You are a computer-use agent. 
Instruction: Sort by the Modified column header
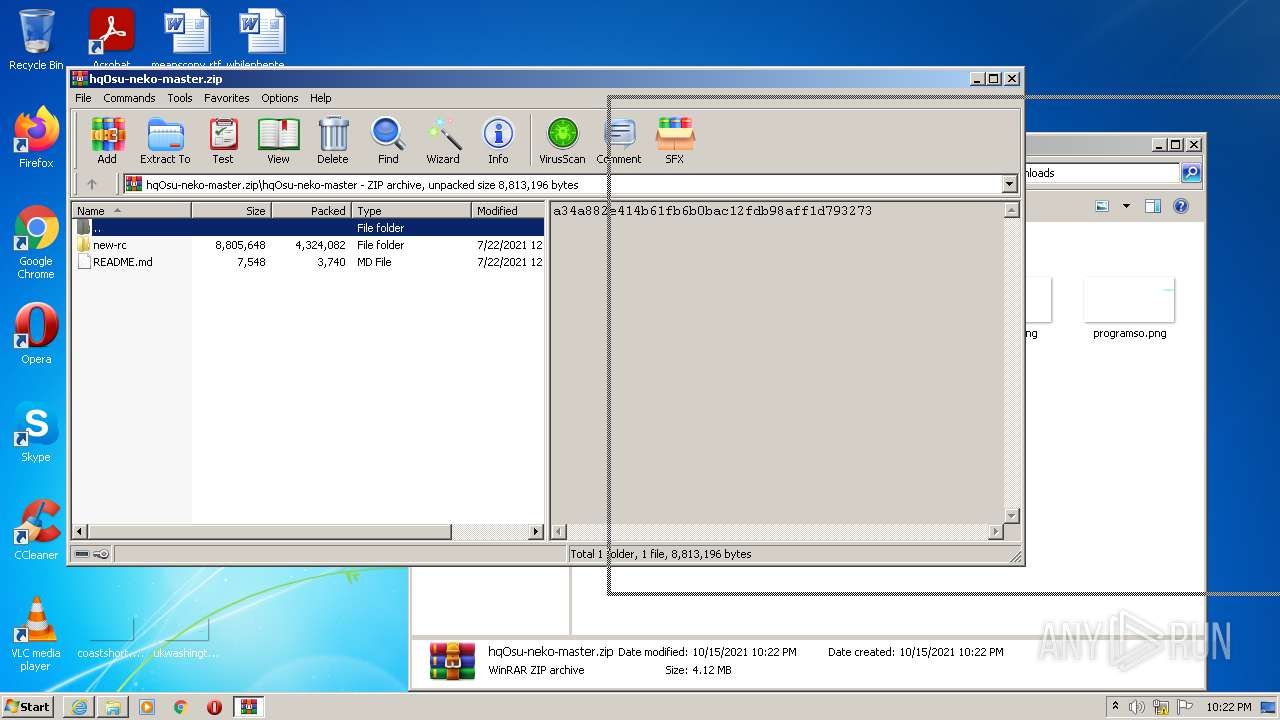click(x=508, y=210)
